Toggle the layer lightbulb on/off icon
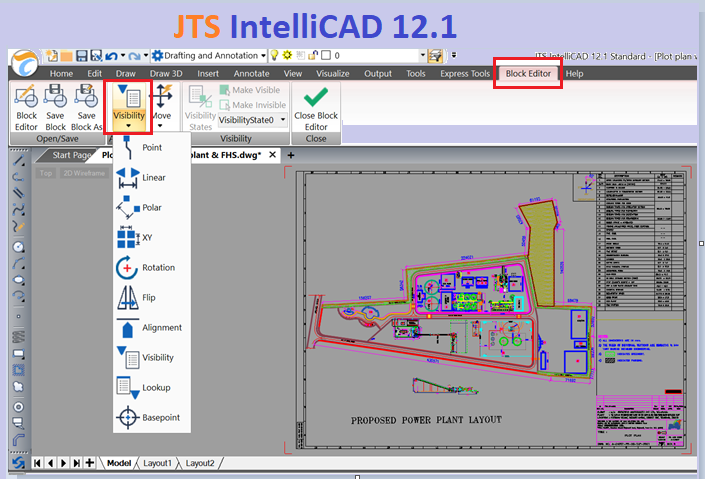 (x=273, y=55)
